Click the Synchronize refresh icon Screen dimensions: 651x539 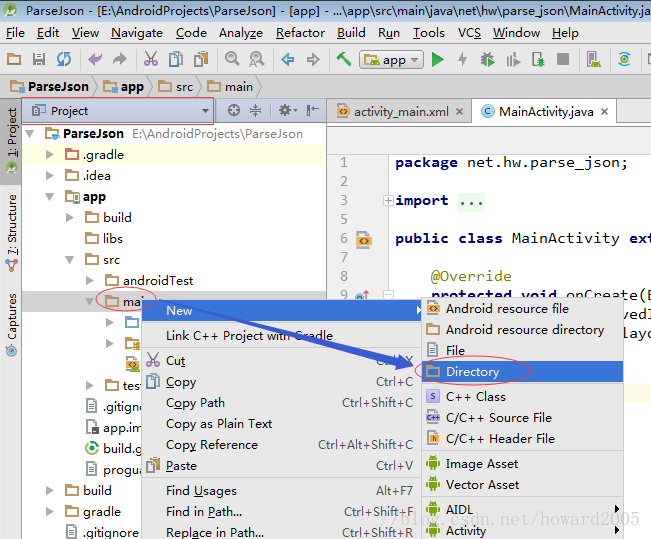(x=64, y=59)
